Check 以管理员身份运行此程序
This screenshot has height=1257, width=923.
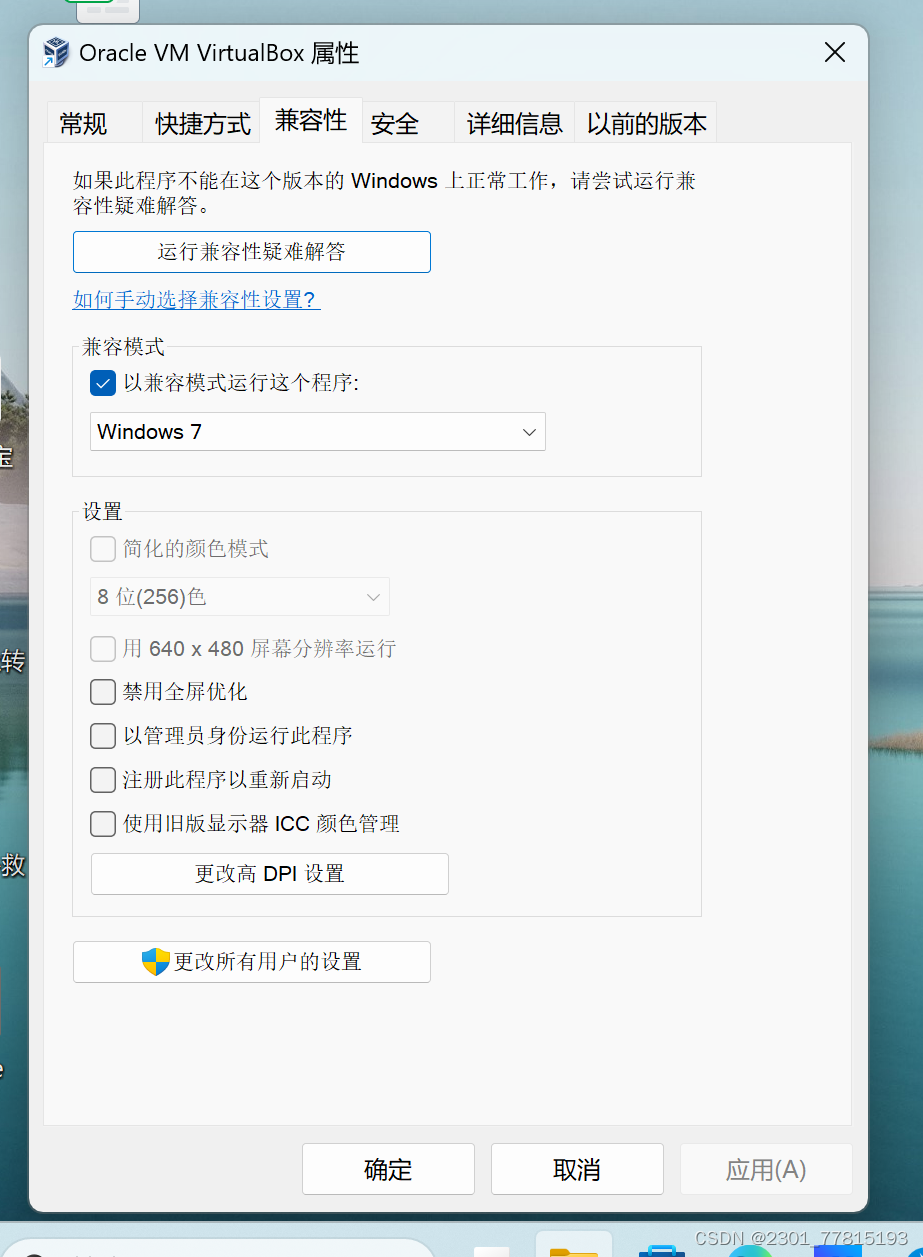(x=103, y=736)
